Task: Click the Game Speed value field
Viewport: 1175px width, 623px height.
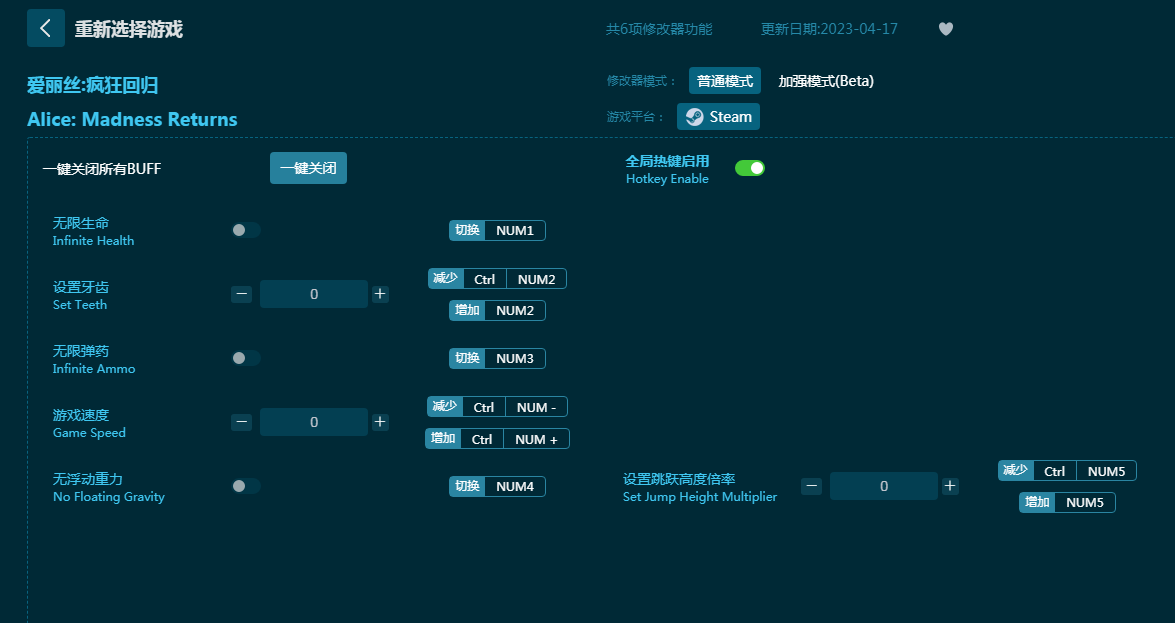Action: coord(314,422)
